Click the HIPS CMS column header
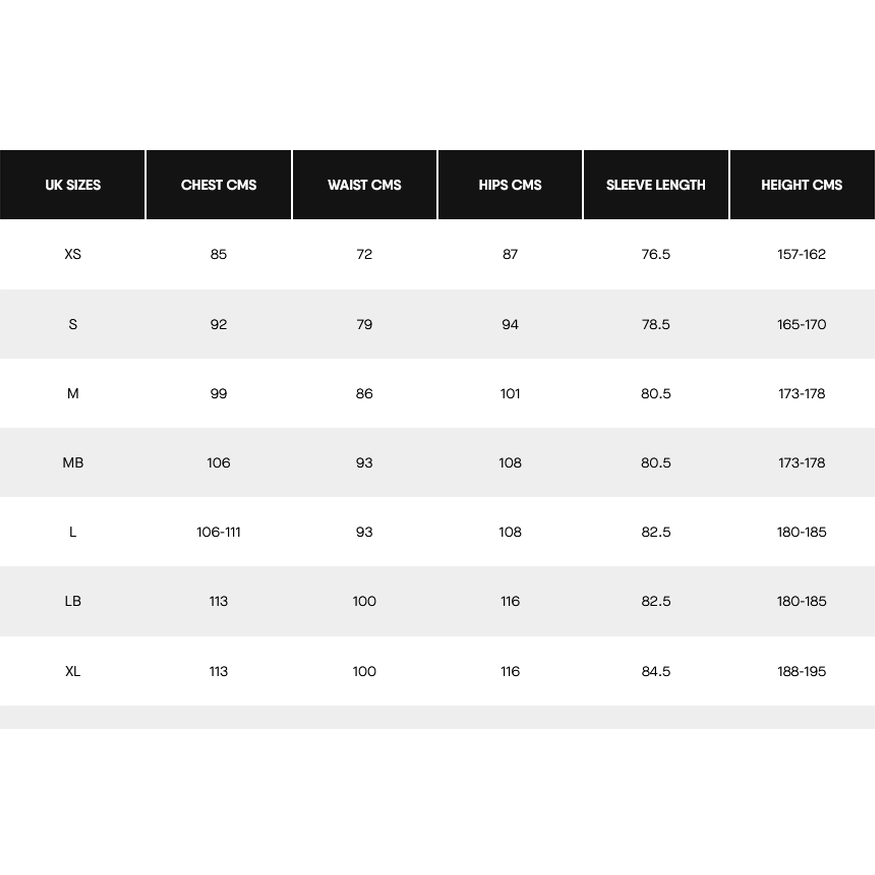875x875 pixels. (x=510, y=185)
